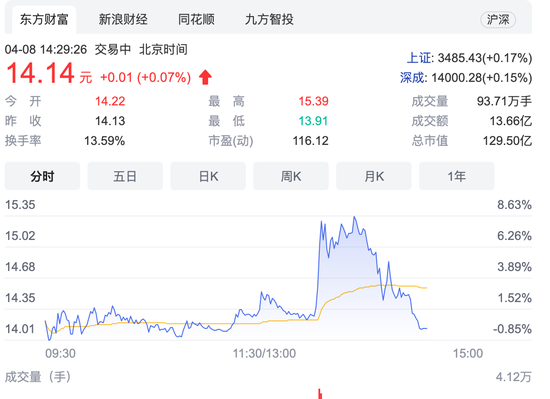The width and height of the screenshot is (550, 399).
Task: Select the 分时 chart view
Action: [x=42, y=176]
